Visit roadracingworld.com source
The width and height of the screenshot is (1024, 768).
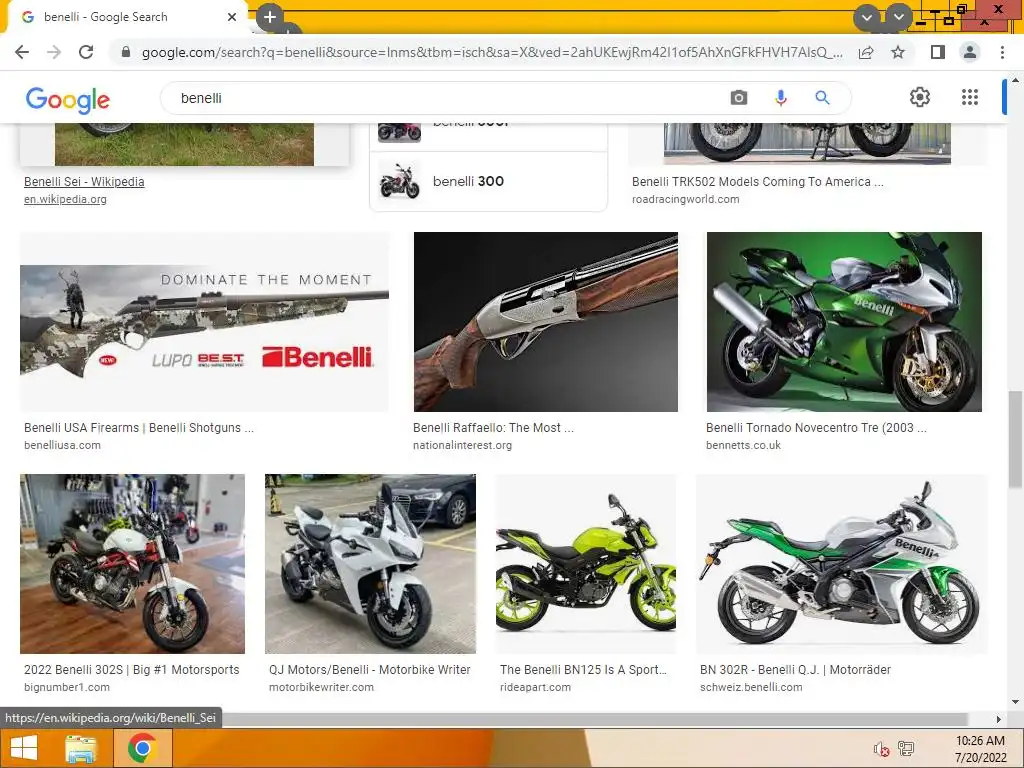(686, 199)
